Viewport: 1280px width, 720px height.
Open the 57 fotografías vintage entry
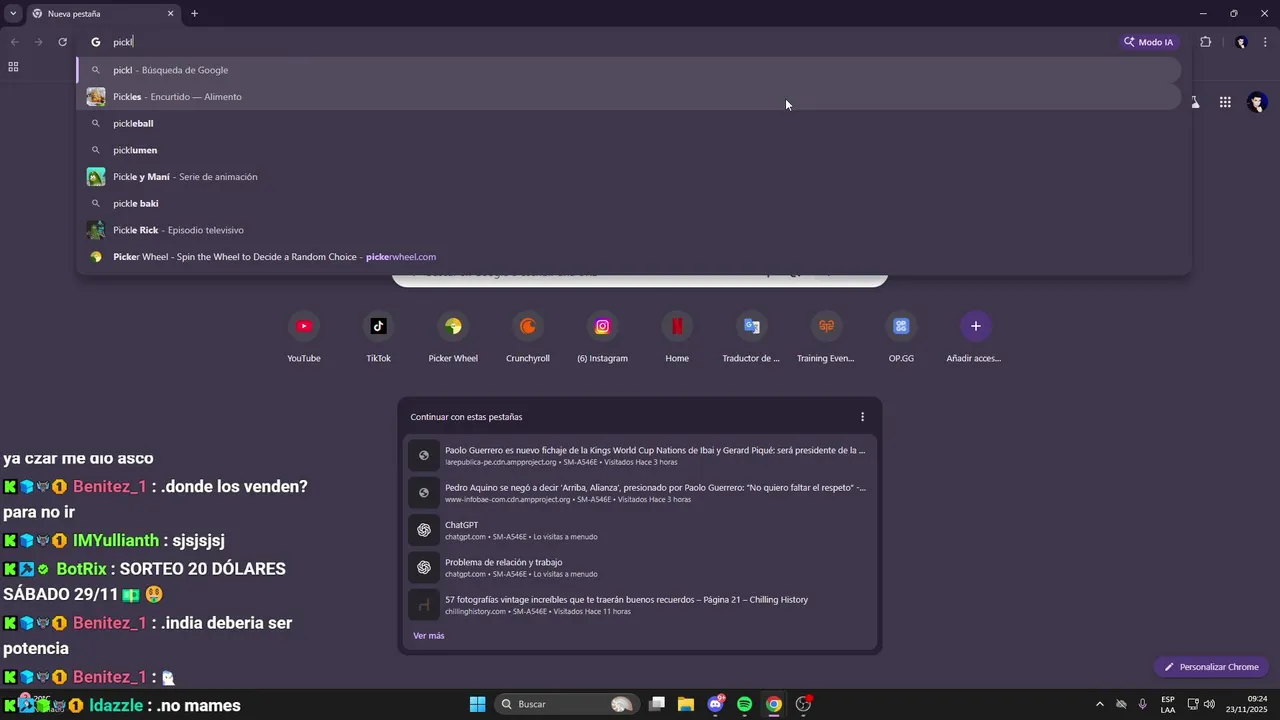click(x=639, y=605)
